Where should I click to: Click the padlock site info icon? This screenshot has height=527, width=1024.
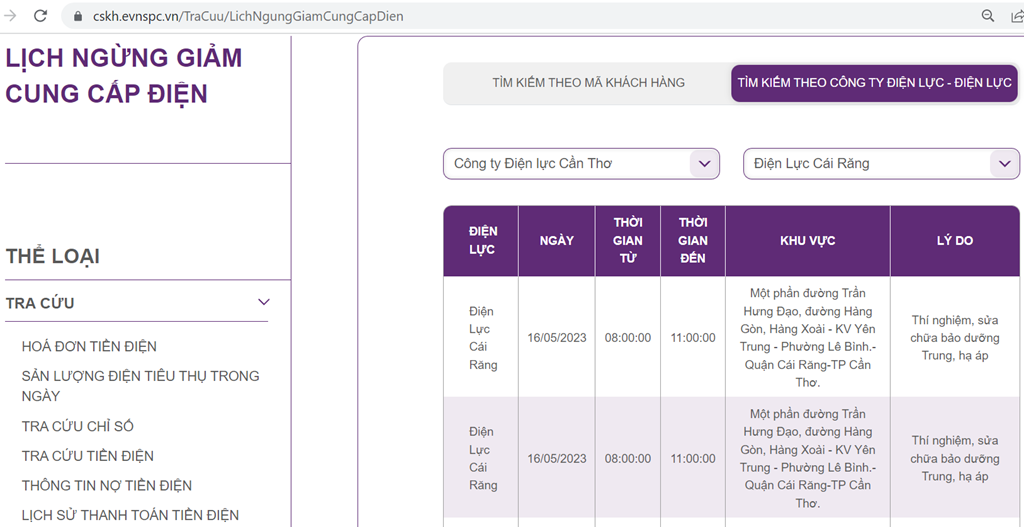click(78, 17)
